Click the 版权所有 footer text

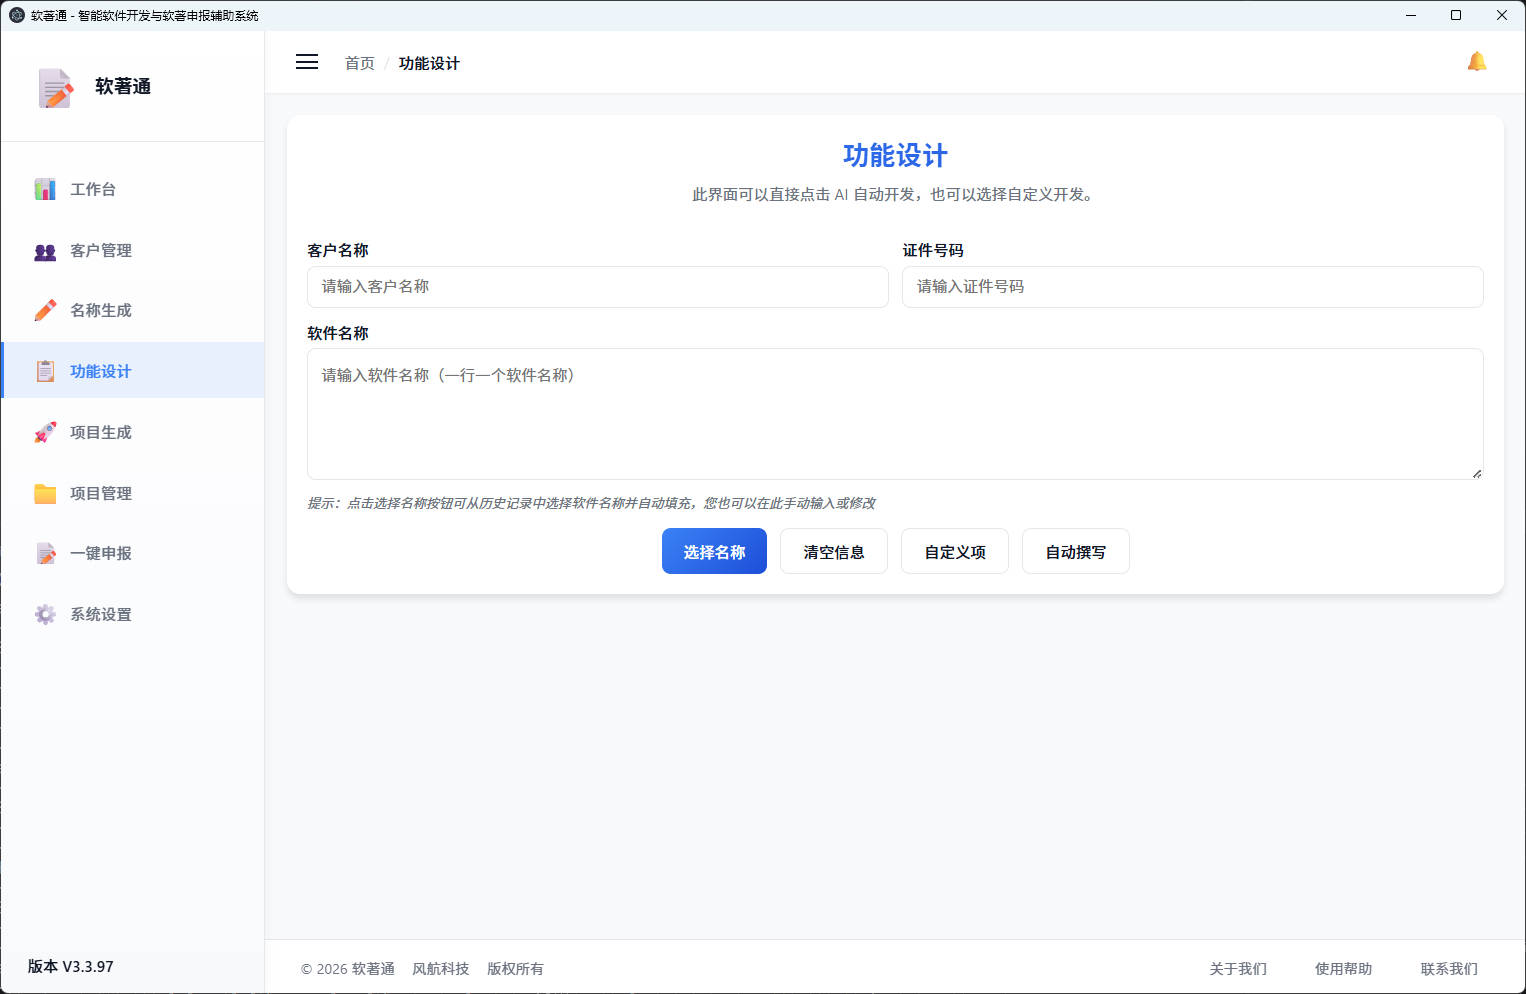coord(515,968)
